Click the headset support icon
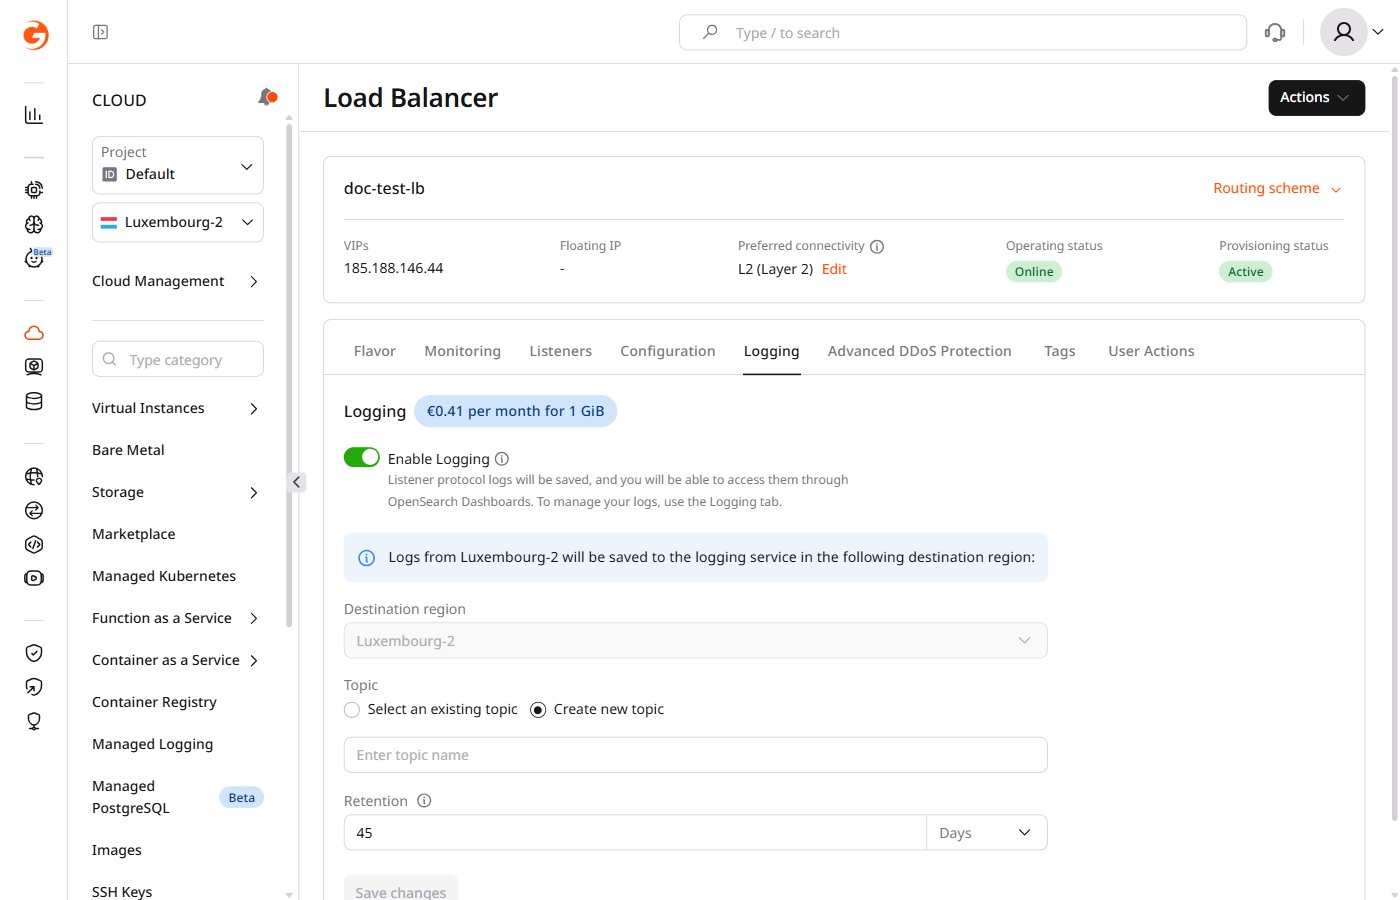This screenshot has height=900, width=1400. pyautogui.click(x=1275, y=33)
